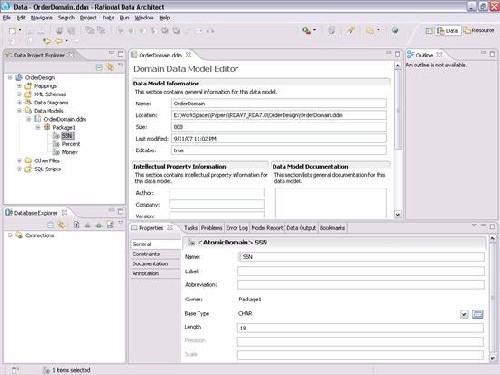Click New Connection icon in Database Explorer
This screenshot has width=500, height=375.
coord(110,225)
